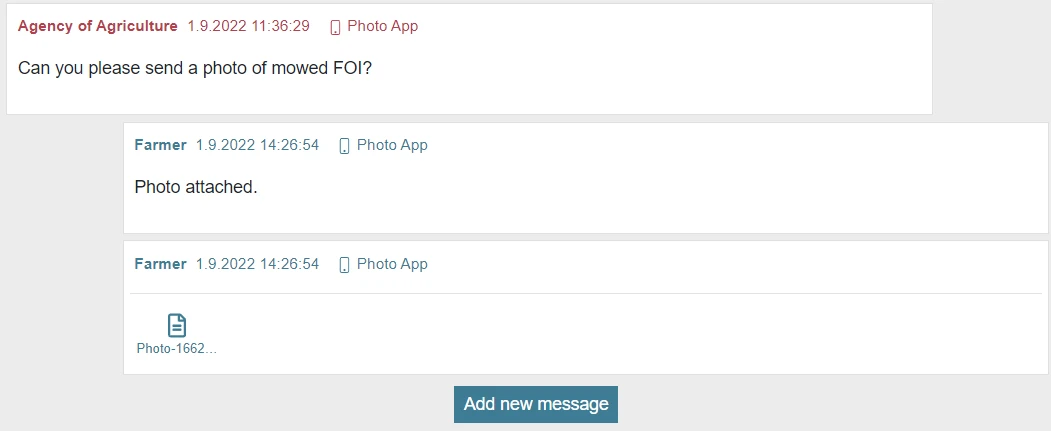Click phone icon in the attachment message header

[x=344, y=265]
